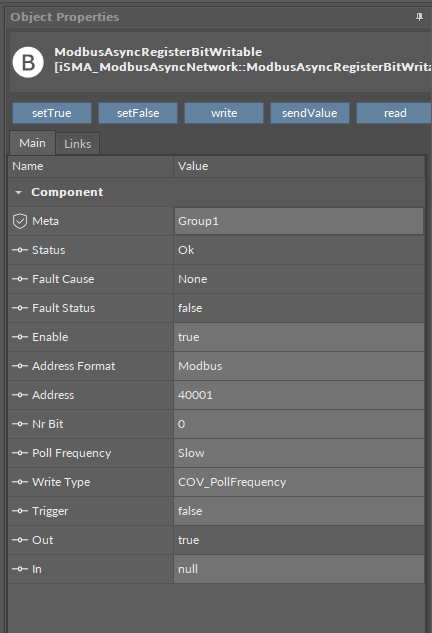Viewport: 432px width, 633px height.
Task: Click the slot icon beside Address Format
Action: (x=20, y=366)
